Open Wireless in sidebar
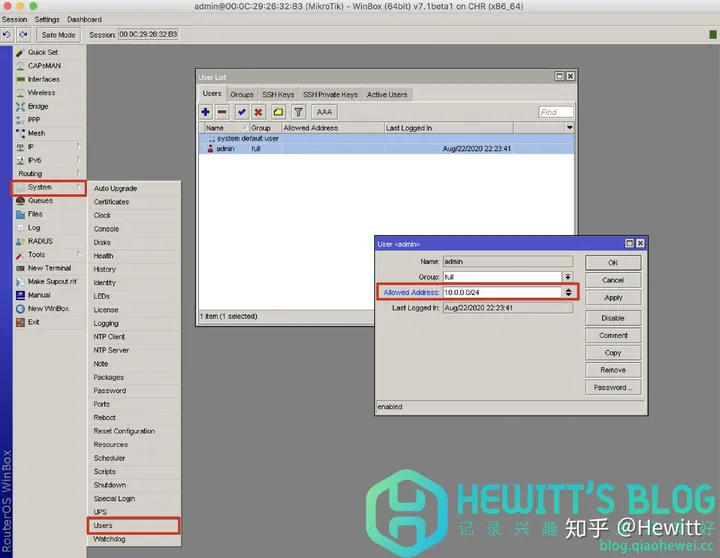This screenshot has width=720, height=558. tap(49, 93)
